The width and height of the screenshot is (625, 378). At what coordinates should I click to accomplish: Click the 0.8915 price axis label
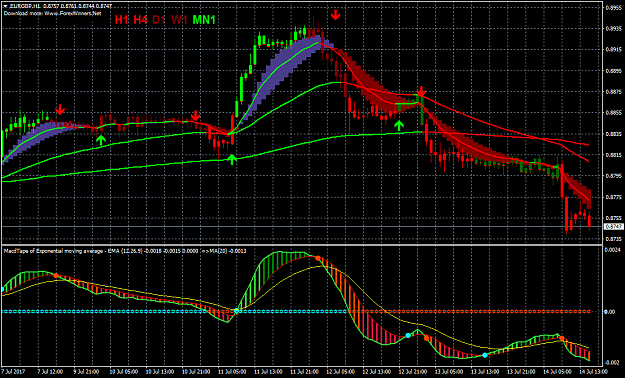coord(613,50)
